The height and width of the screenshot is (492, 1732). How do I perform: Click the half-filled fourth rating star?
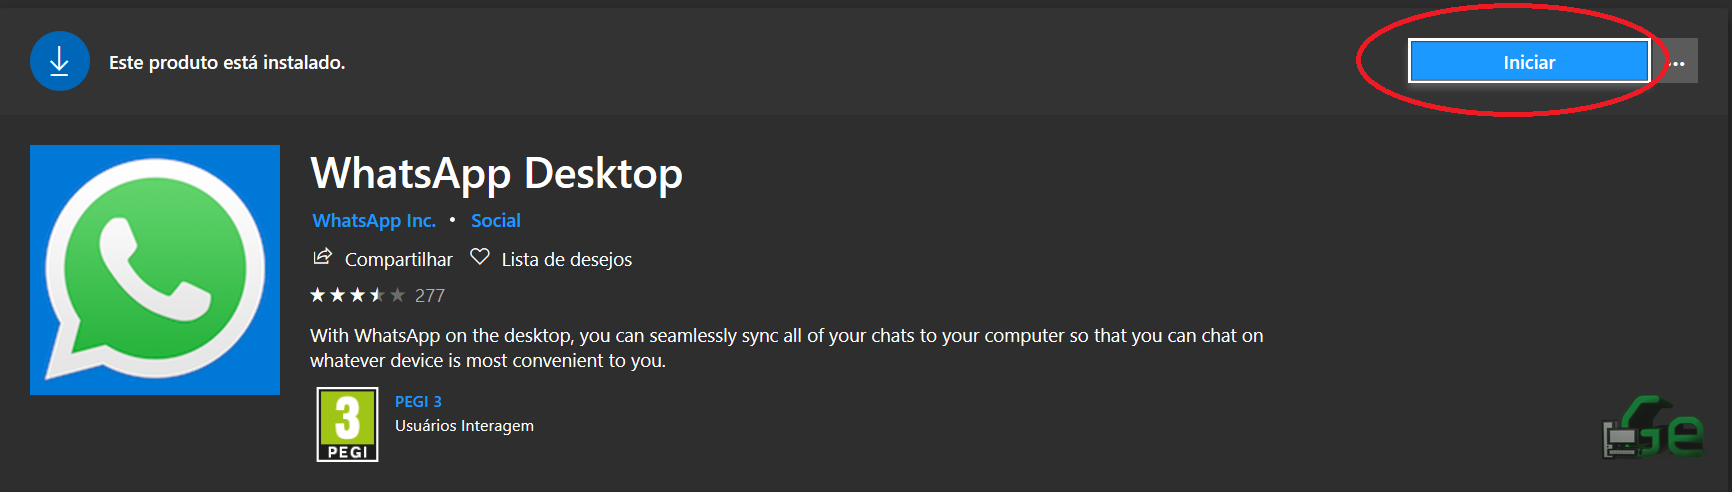pos(377,295)
